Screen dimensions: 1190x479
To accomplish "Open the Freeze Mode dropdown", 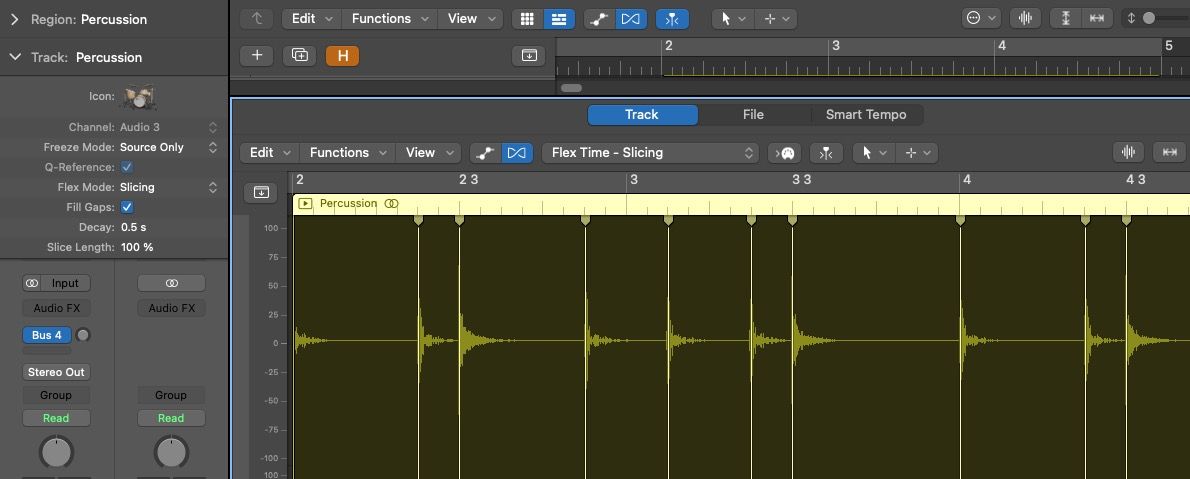I will tap(168, 147).
